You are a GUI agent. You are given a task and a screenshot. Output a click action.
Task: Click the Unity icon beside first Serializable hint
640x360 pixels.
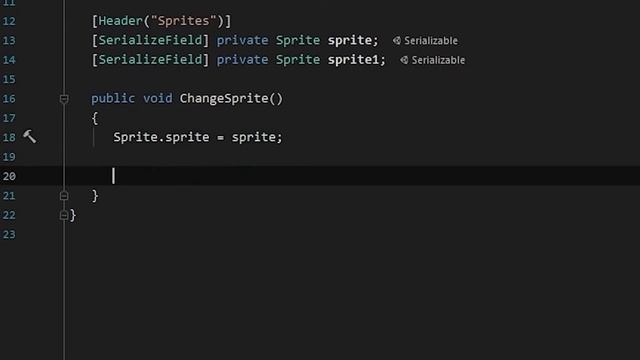pos(397,40)
